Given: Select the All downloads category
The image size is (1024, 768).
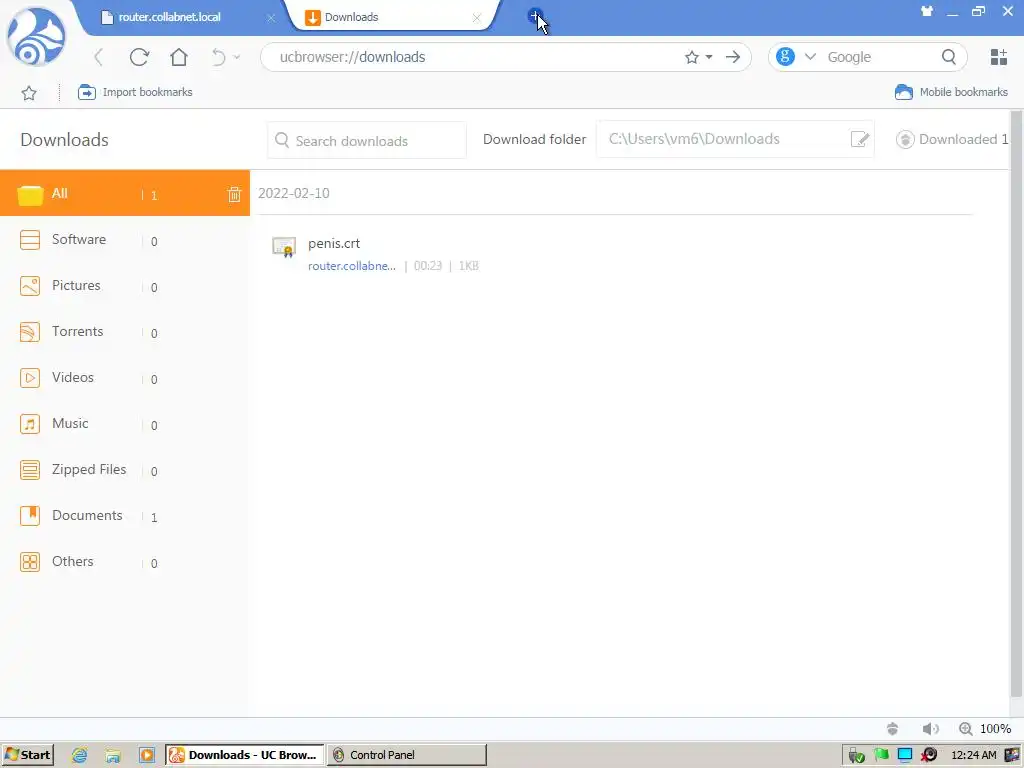Looking at the screenshot, I should pos(125,193).
